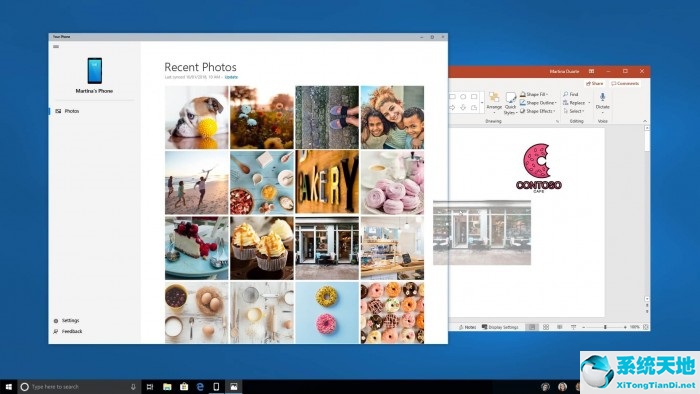This screenshot has width=700, height=394.
Task: Open the beach family photo
Action: tap(196, 182)
